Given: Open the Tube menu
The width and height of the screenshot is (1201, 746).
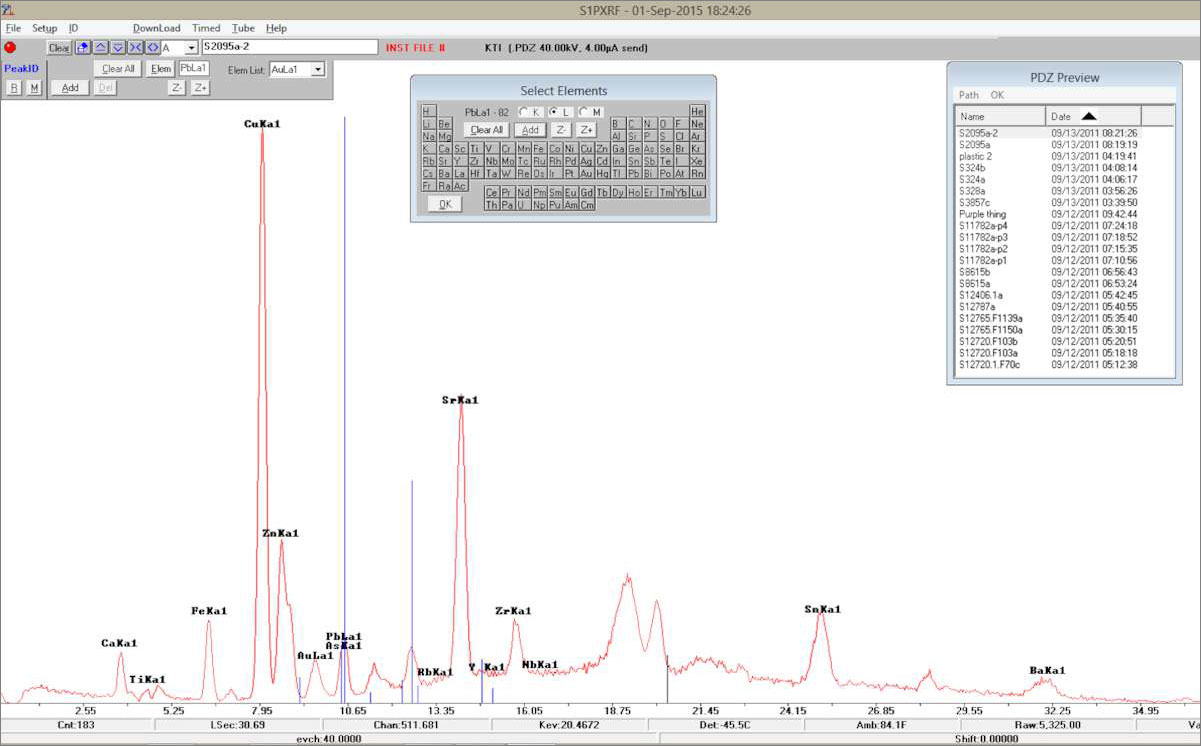Looking at the screenshot, I should point(243,28).
